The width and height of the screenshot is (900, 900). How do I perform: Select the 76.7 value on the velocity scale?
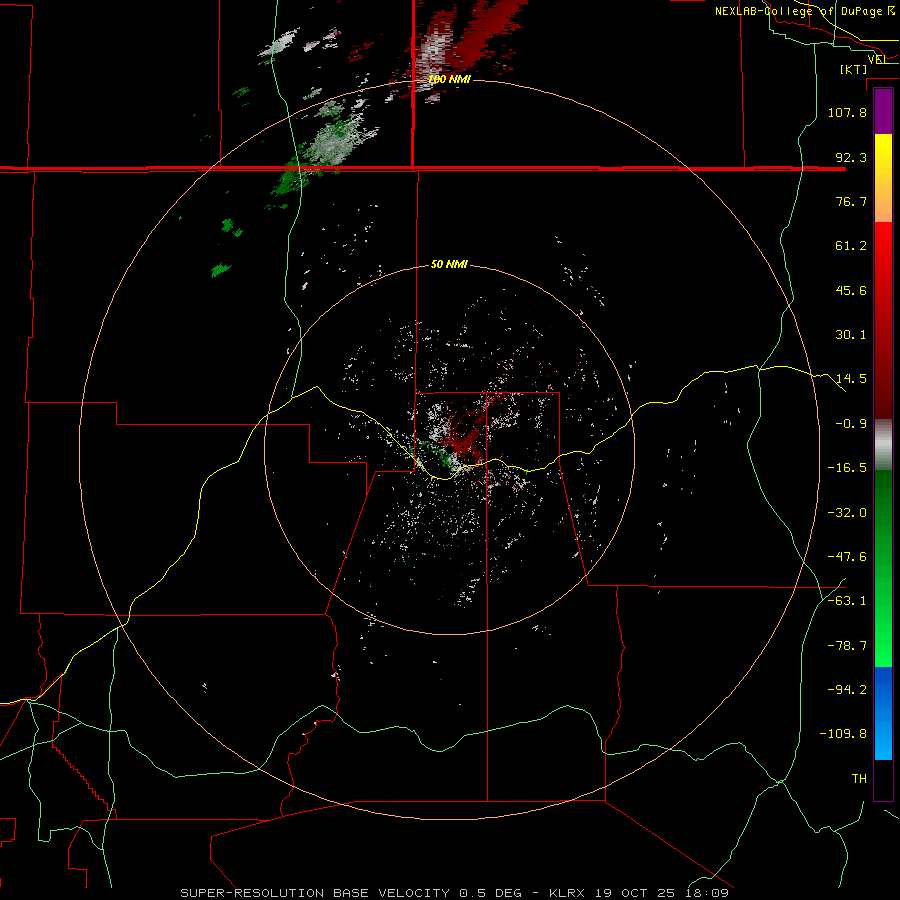pyautogui.click(x=851, y=201)
